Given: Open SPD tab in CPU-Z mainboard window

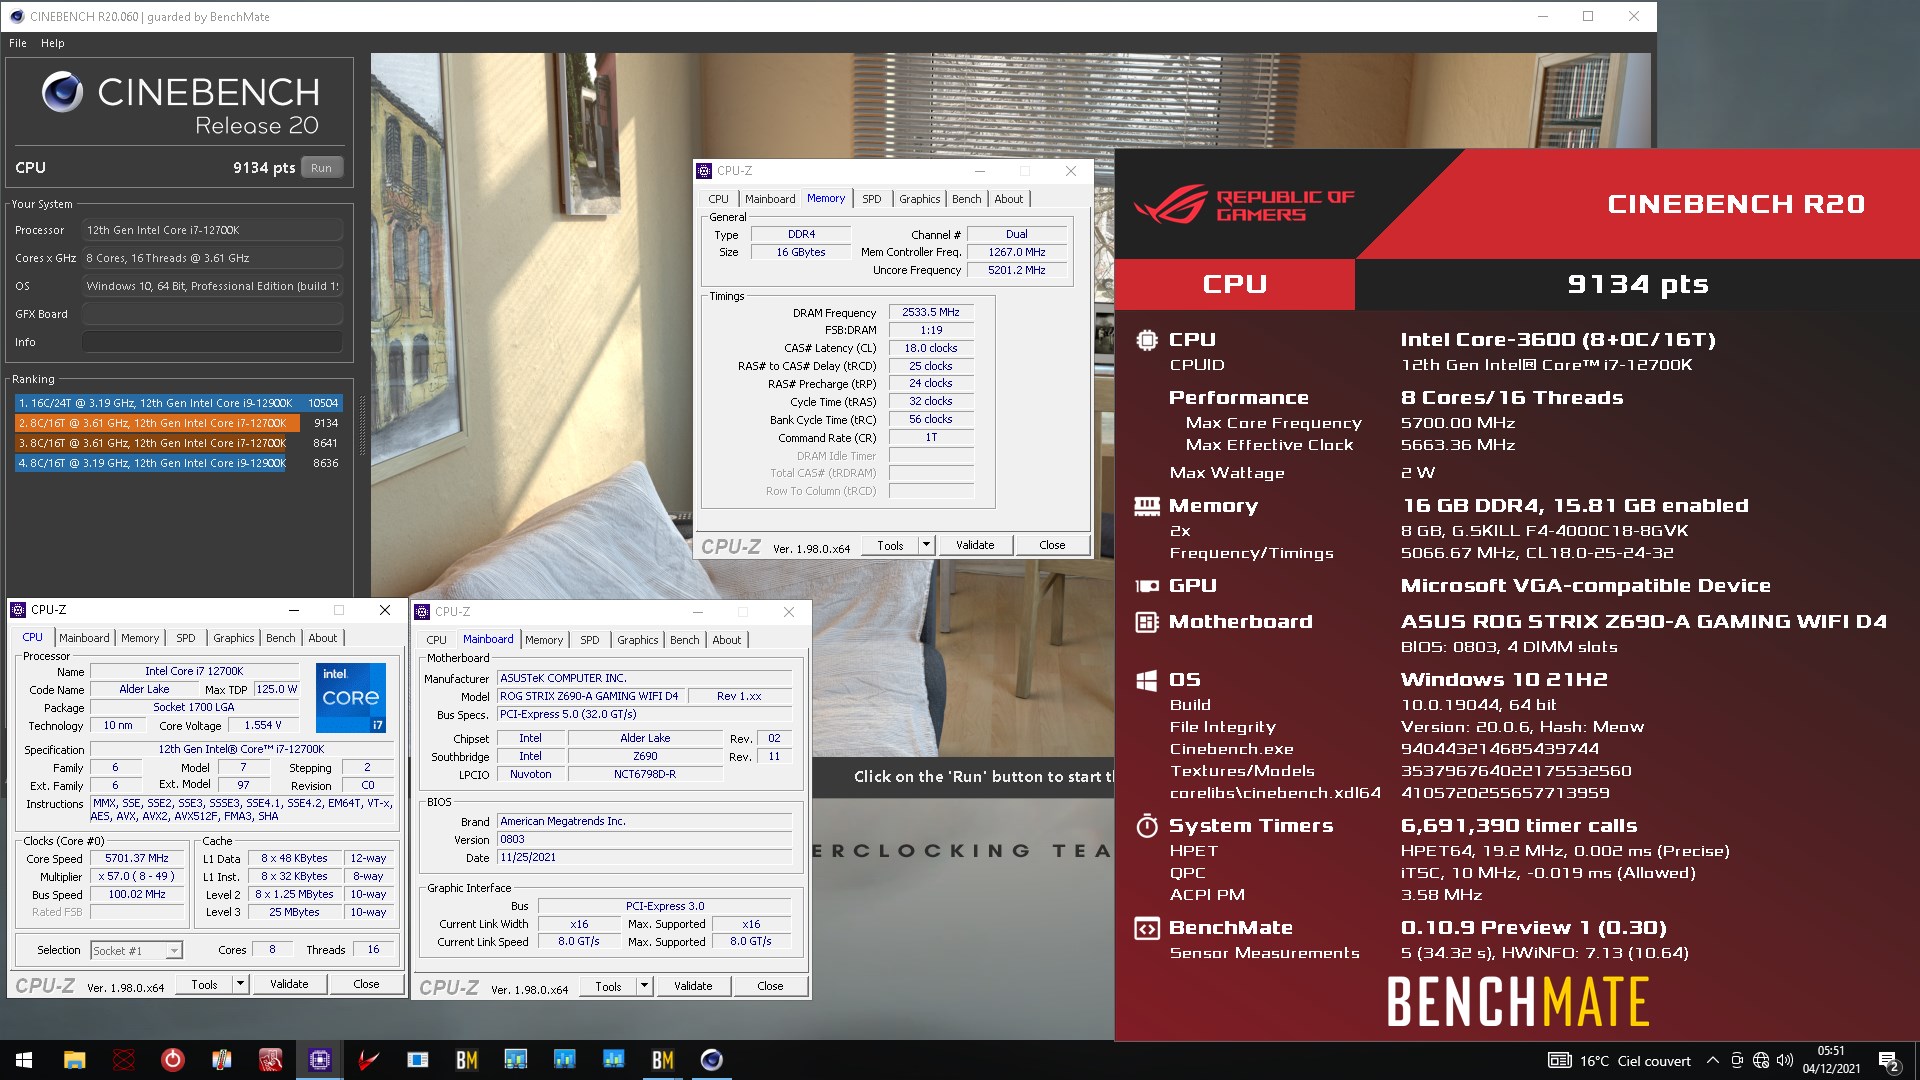Looking at the screenshot, I should (590, 640).
